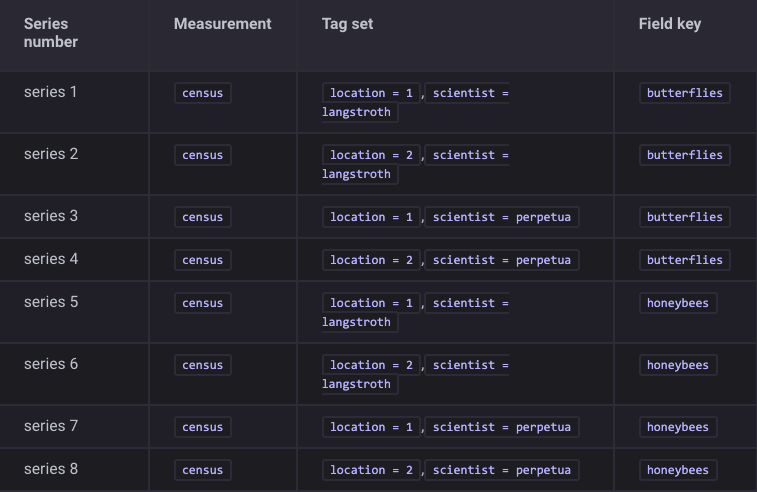Click the census tag in series 5
This screenshot has height=492, width=757.
click(202, 303)
